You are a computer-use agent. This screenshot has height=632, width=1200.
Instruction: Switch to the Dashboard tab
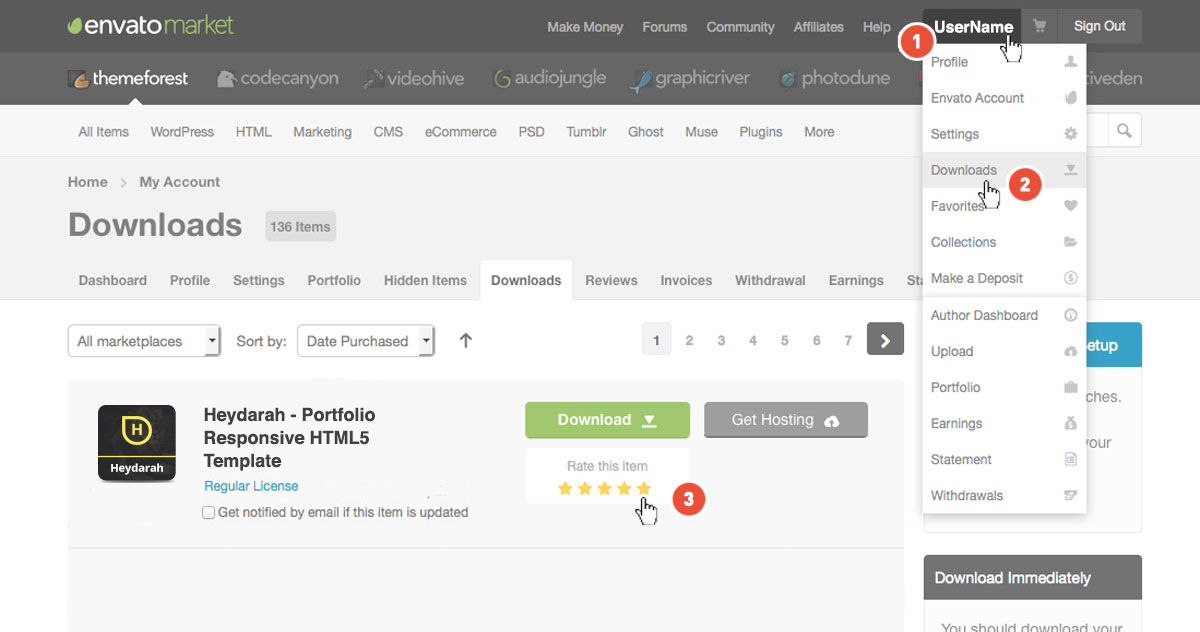pos(113,280)
